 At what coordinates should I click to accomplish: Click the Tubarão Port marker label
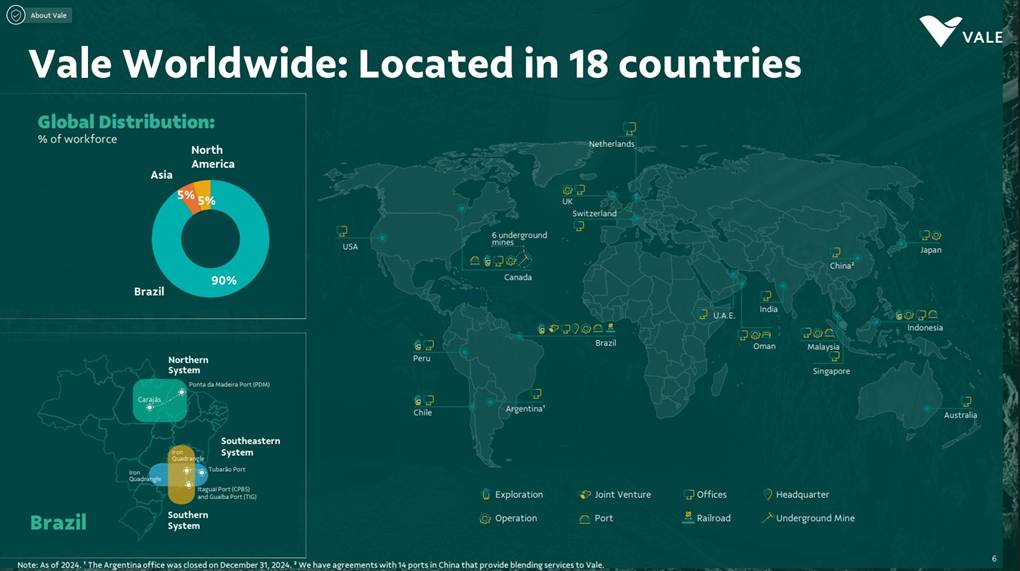pyautogui.click(x=226, y=469)
